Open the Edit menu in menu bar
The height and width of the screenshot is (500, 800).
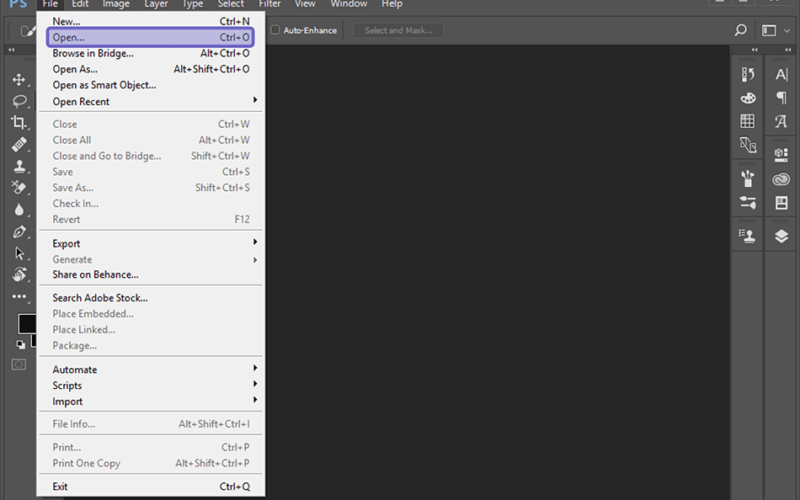click(x=80, y=4)
